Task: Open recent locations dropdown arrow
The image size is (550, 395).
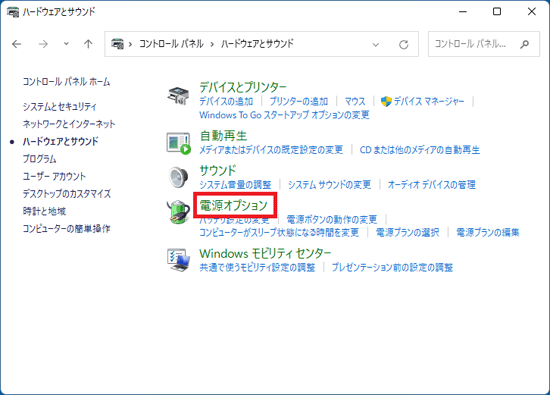Action: tap(66, 44)
